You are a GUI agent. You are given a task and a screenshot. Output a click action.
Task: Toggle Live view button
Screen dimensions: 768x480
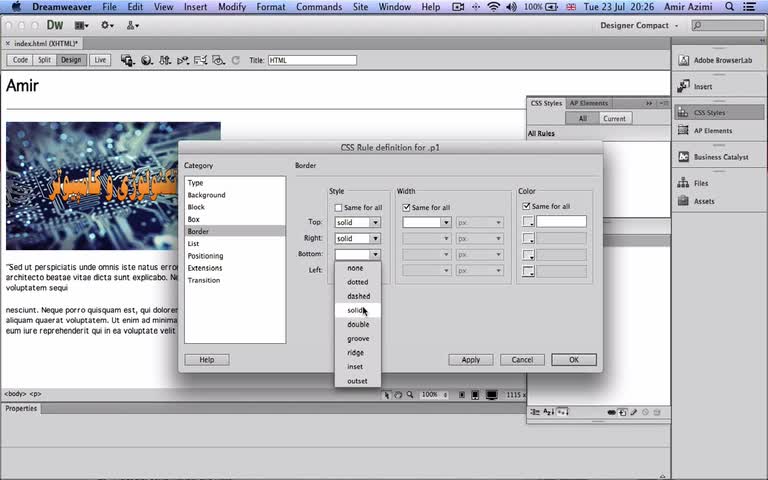100,60
